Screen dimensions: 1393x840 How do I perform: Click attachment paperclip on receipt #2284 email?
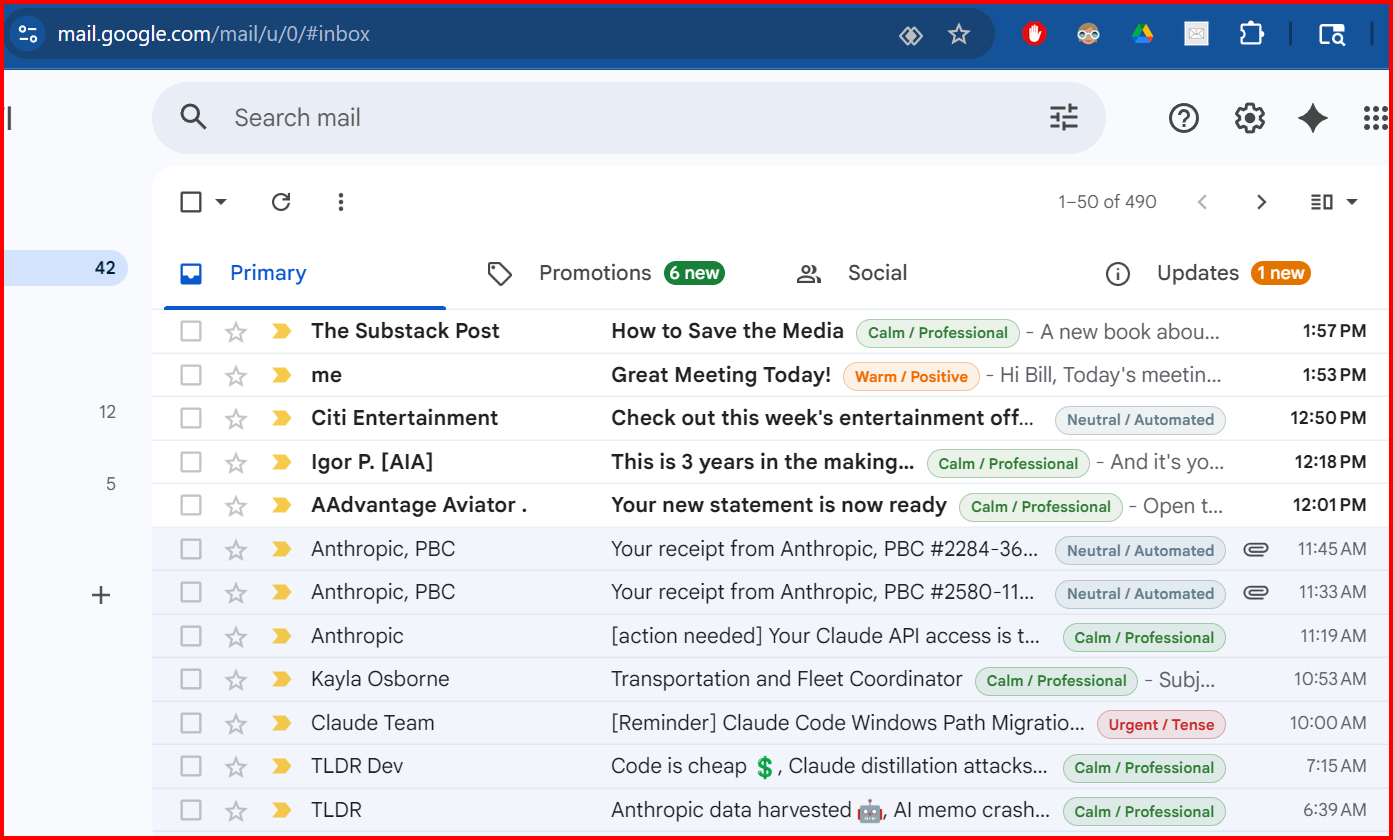(1256, 549)
